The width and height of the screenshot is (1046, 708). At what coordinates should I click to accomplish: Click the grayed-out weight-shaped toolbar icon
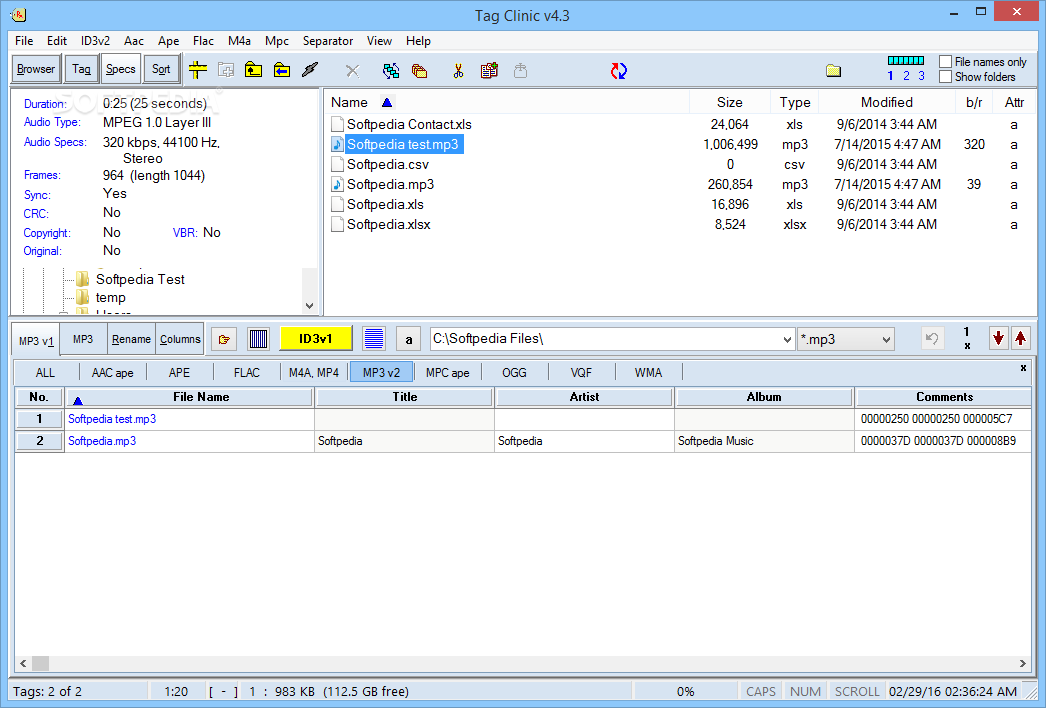520,70
